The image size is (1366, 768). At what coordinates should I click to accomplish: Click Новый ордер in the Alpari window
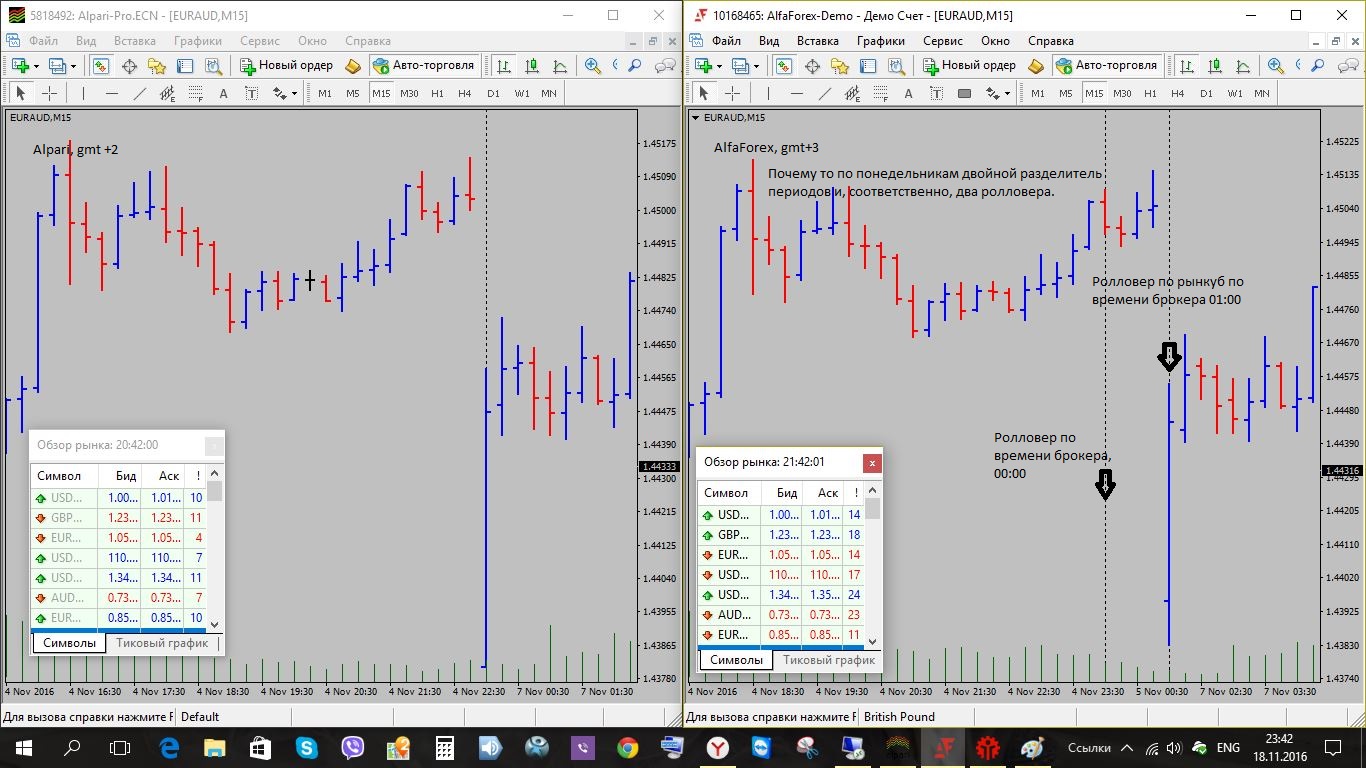pos(287,66)
